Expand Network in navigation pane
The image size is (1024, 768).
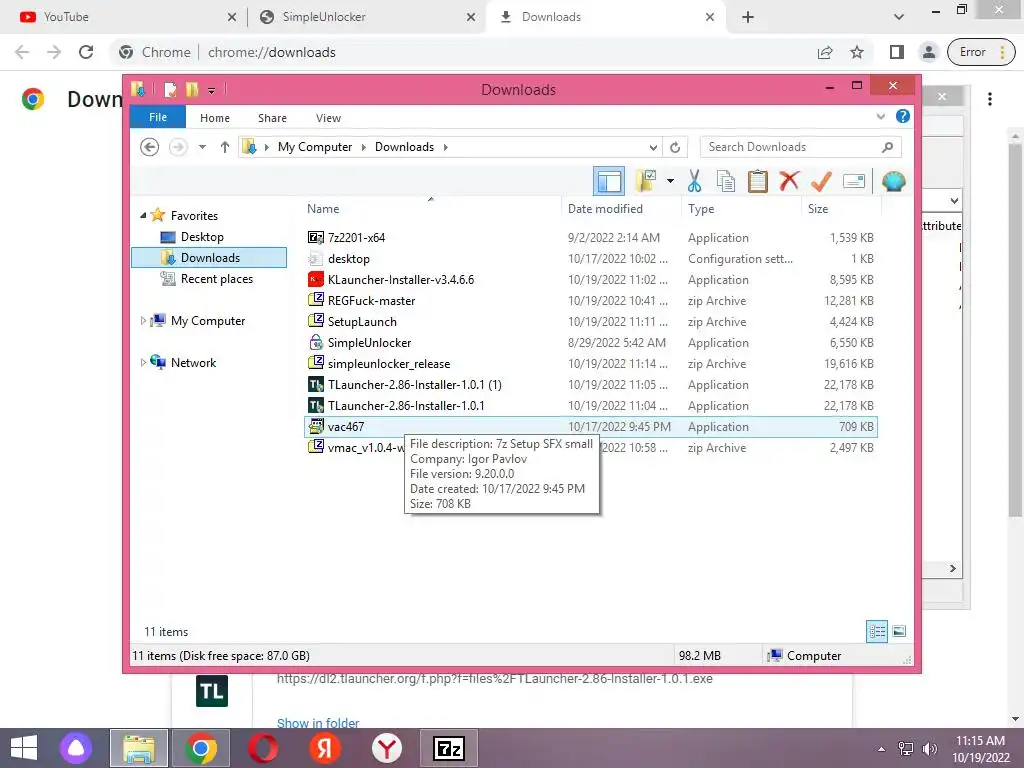coord(143,362)
